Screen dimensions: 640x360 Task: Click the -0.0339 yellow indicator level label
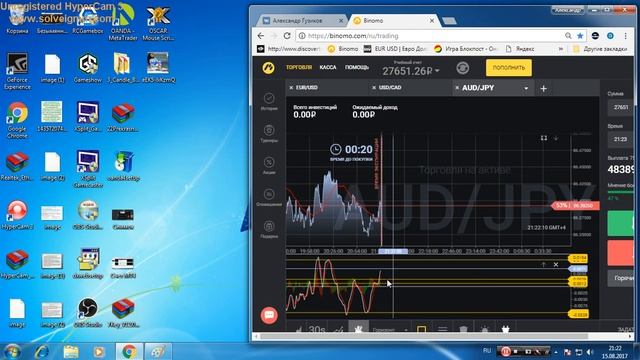tap(578, 314)
